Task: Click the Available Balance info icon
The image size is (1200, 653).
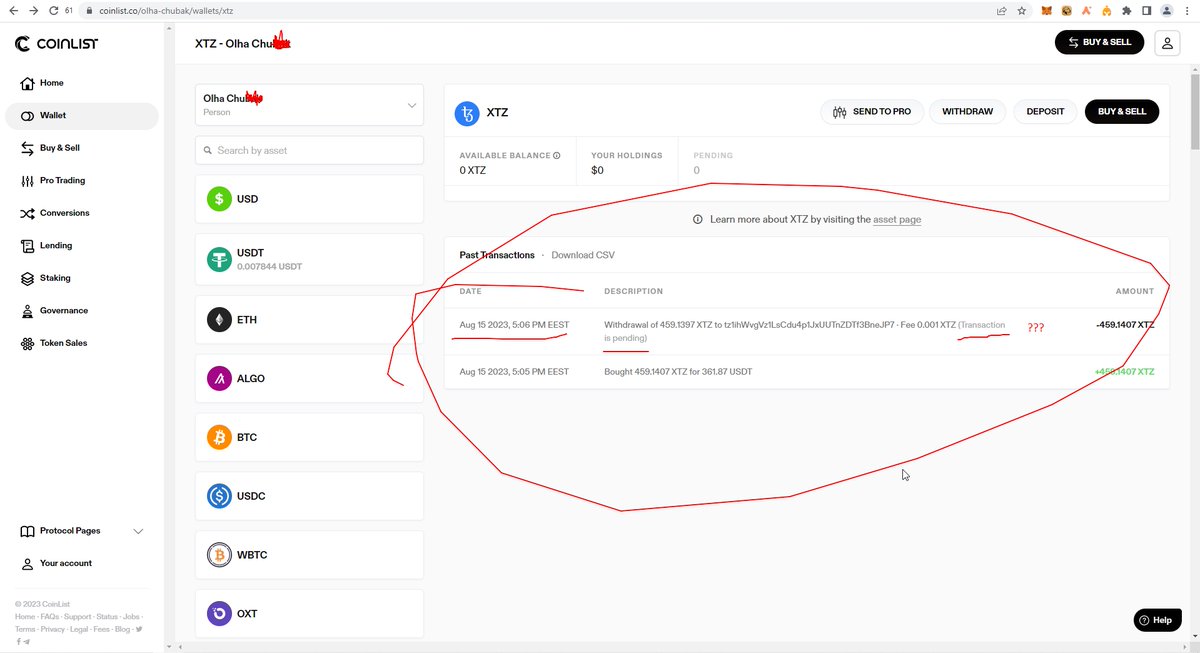Action: 557,156
